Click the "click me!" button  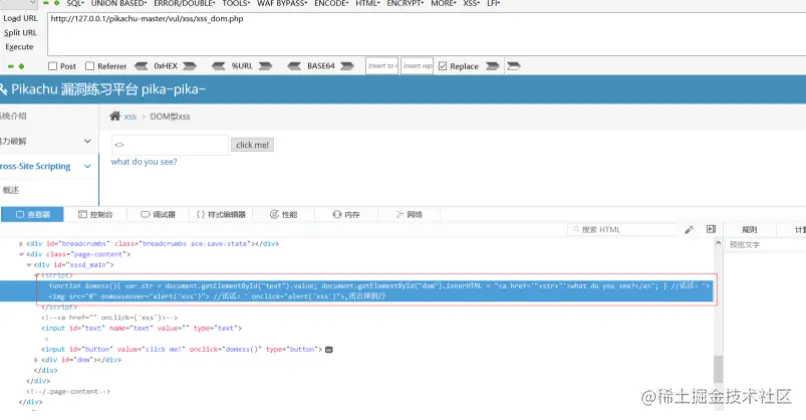pyautogui.click(x=252, y=145)
